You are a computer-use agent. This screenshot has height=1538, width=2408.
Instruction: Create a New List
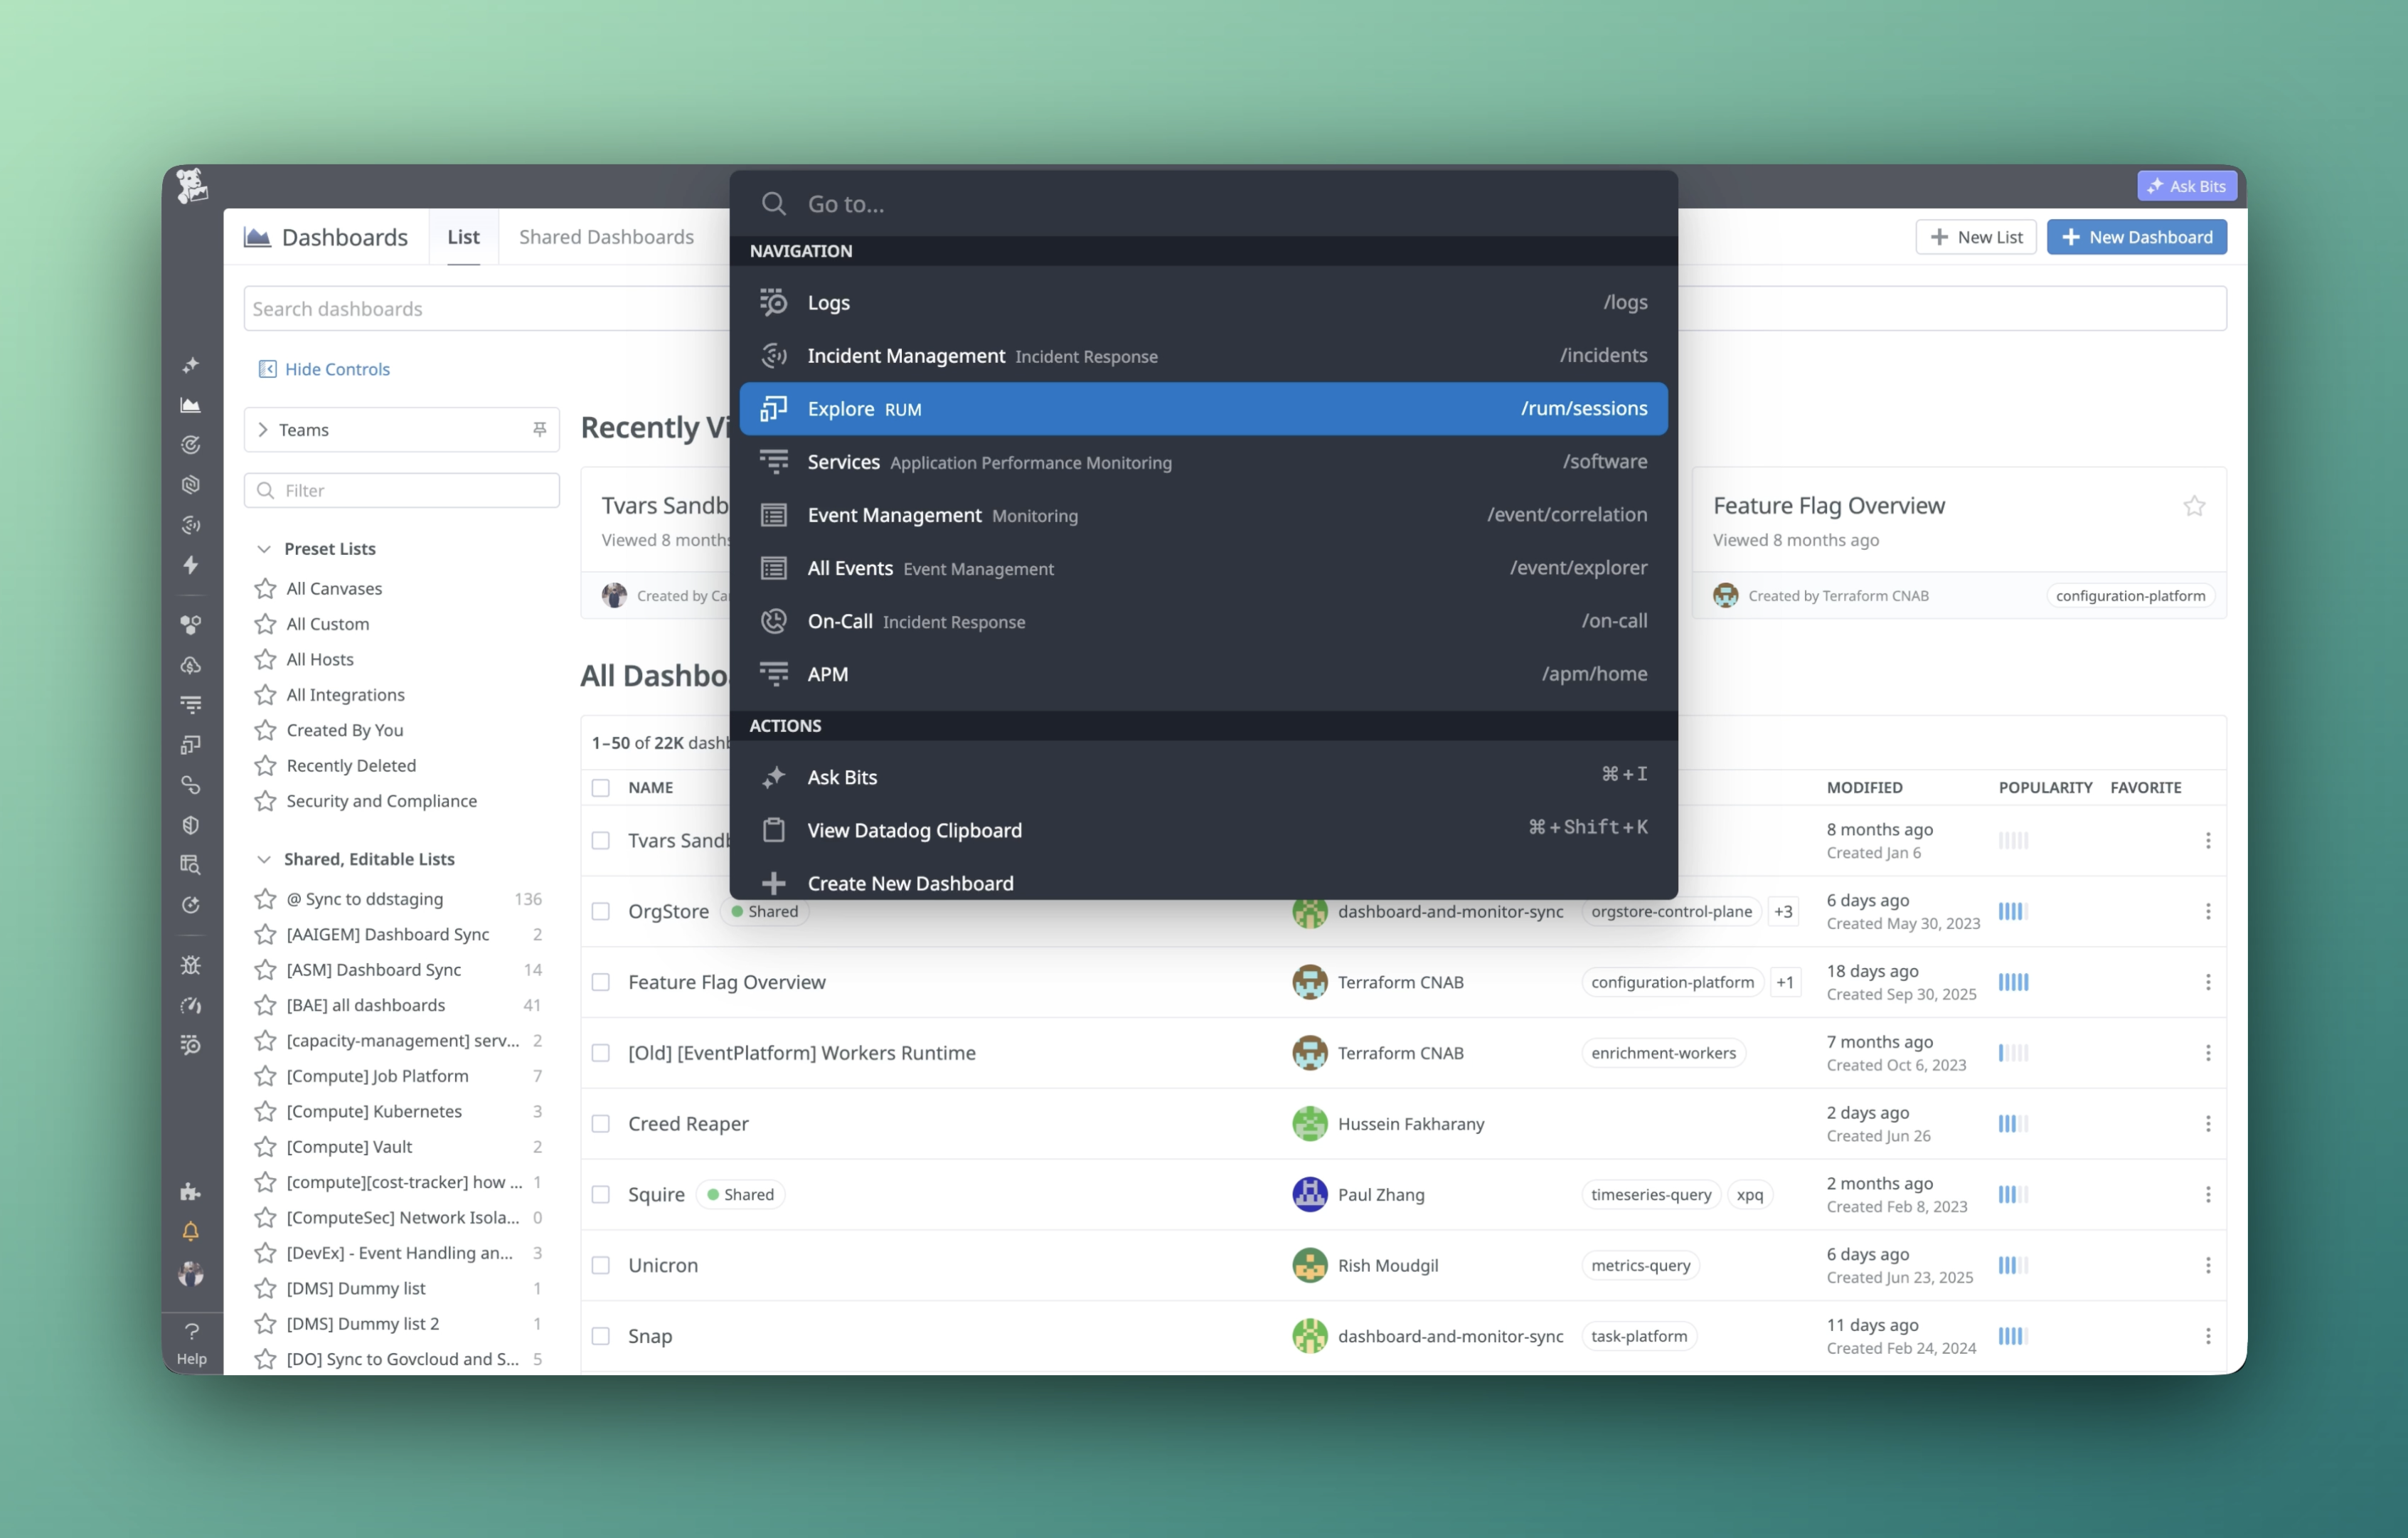(x=1975, y=237)
